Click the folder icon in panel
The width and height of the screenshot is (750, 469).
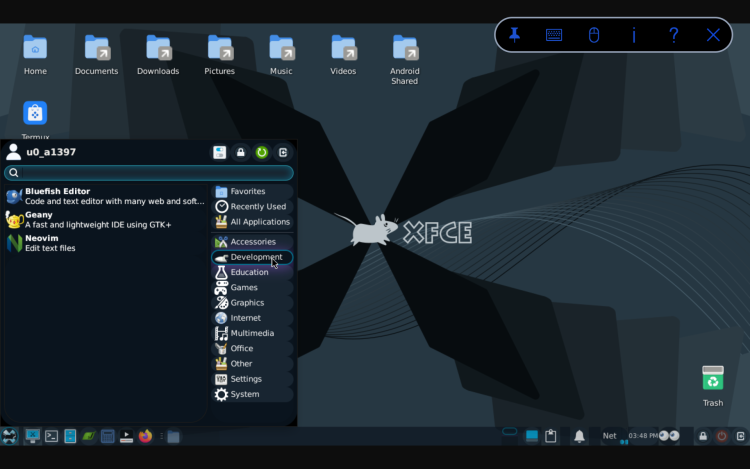click(x=173, y=436)
